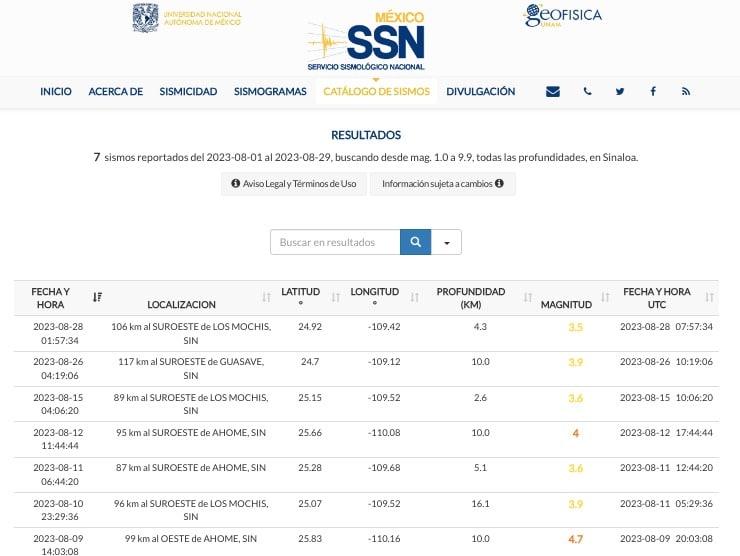Viewport: 740px width, 556px height.
Task: Select '117 km al SUROESTE de GUASAVE' row
Action: 366,369
